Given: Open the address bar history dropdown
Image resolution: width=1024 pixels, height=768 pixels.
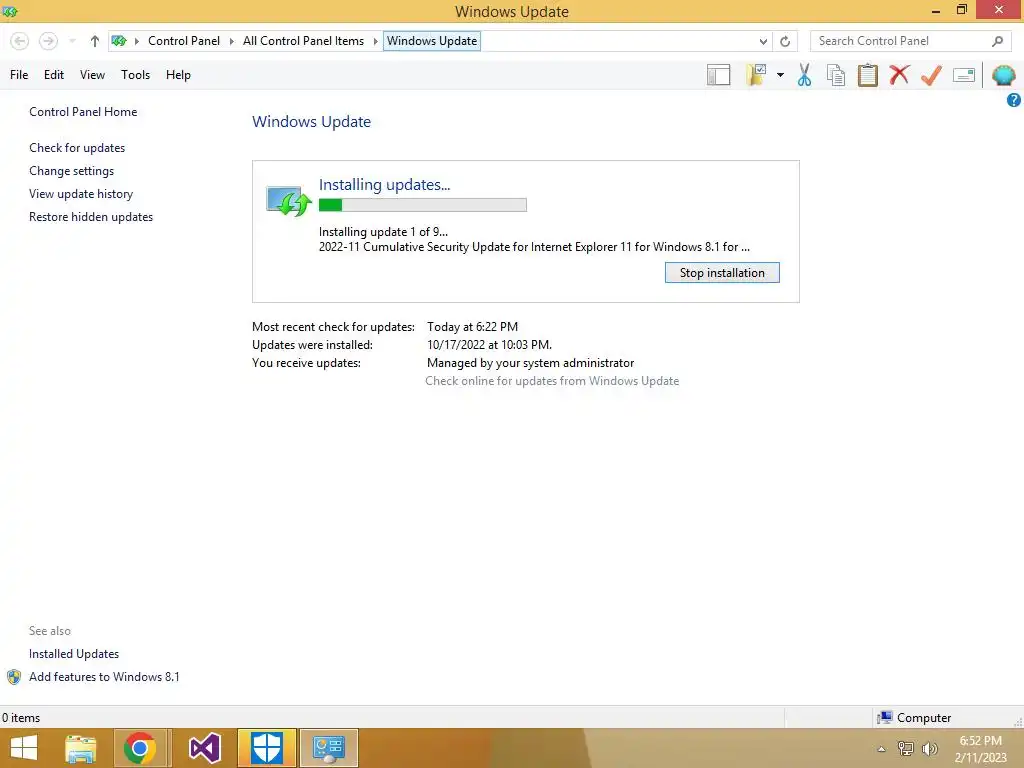Looking at the screenshot, I should tap(763, 41).
